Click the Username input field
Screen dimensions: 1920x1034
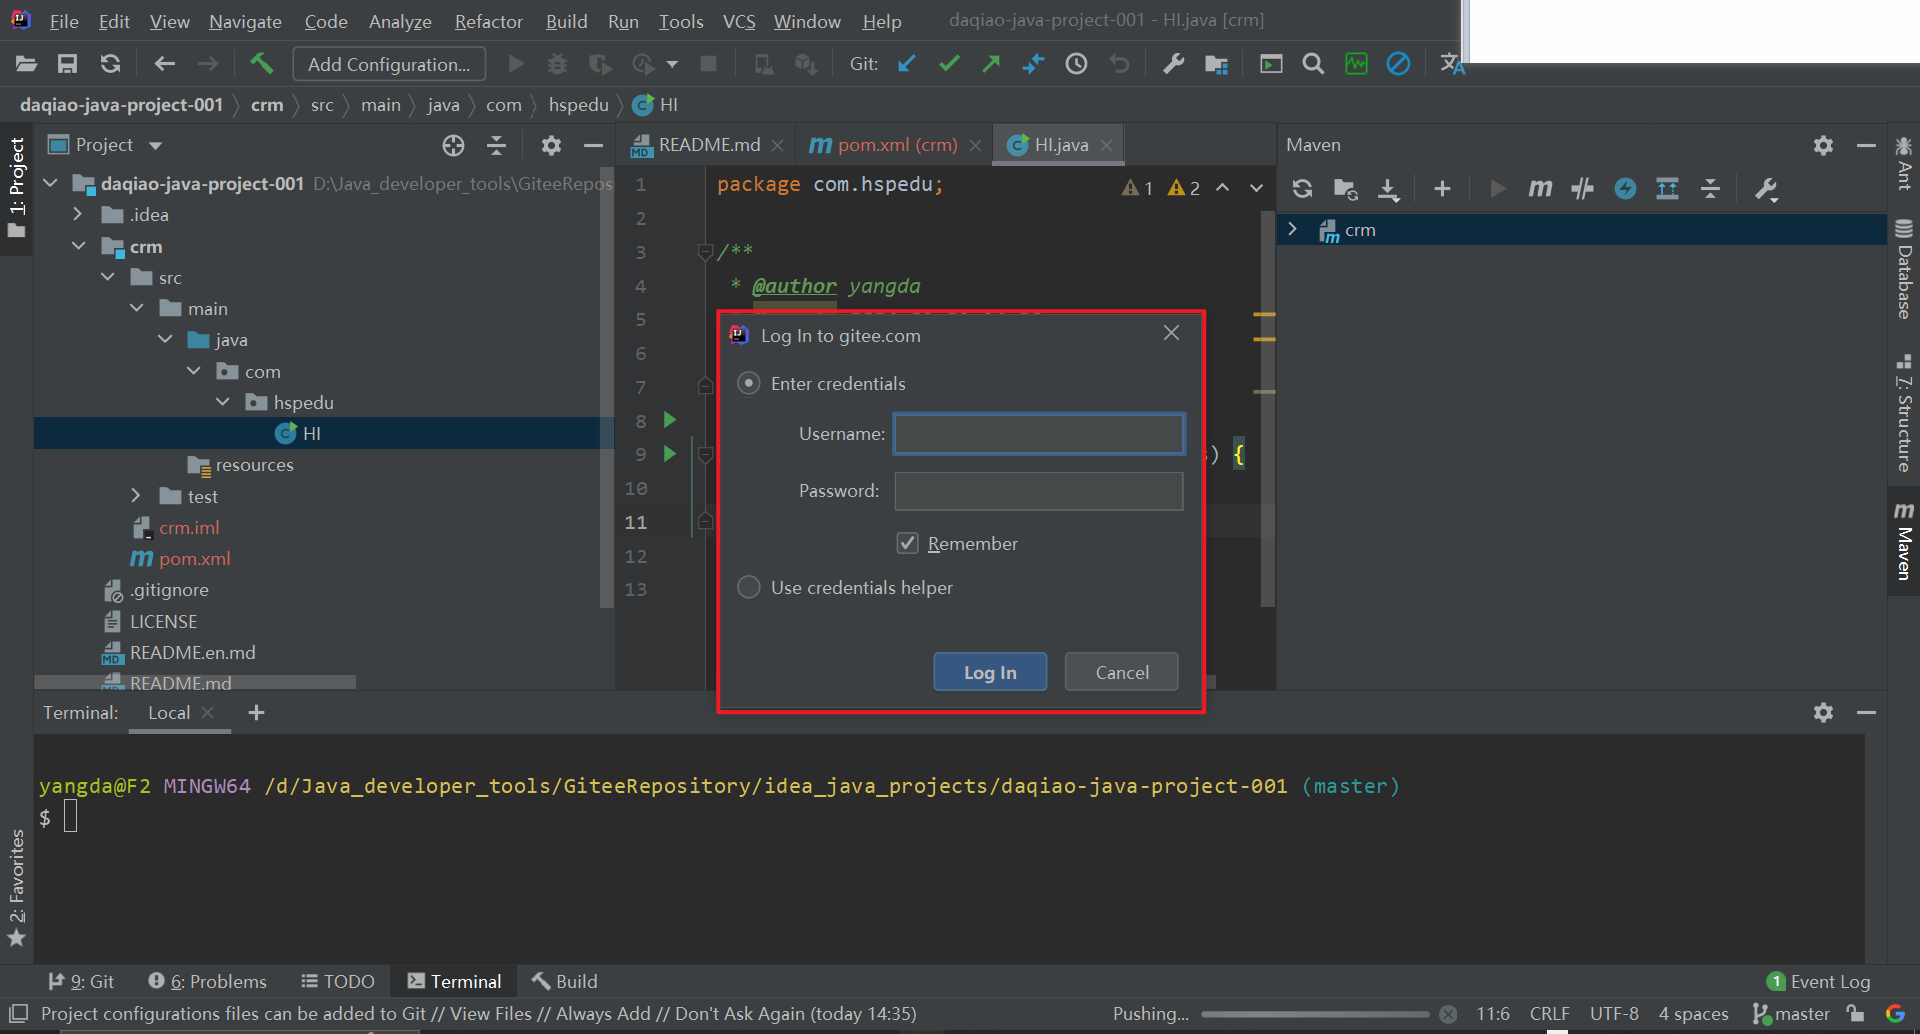pyautogui.click(x=1038, y=434)
